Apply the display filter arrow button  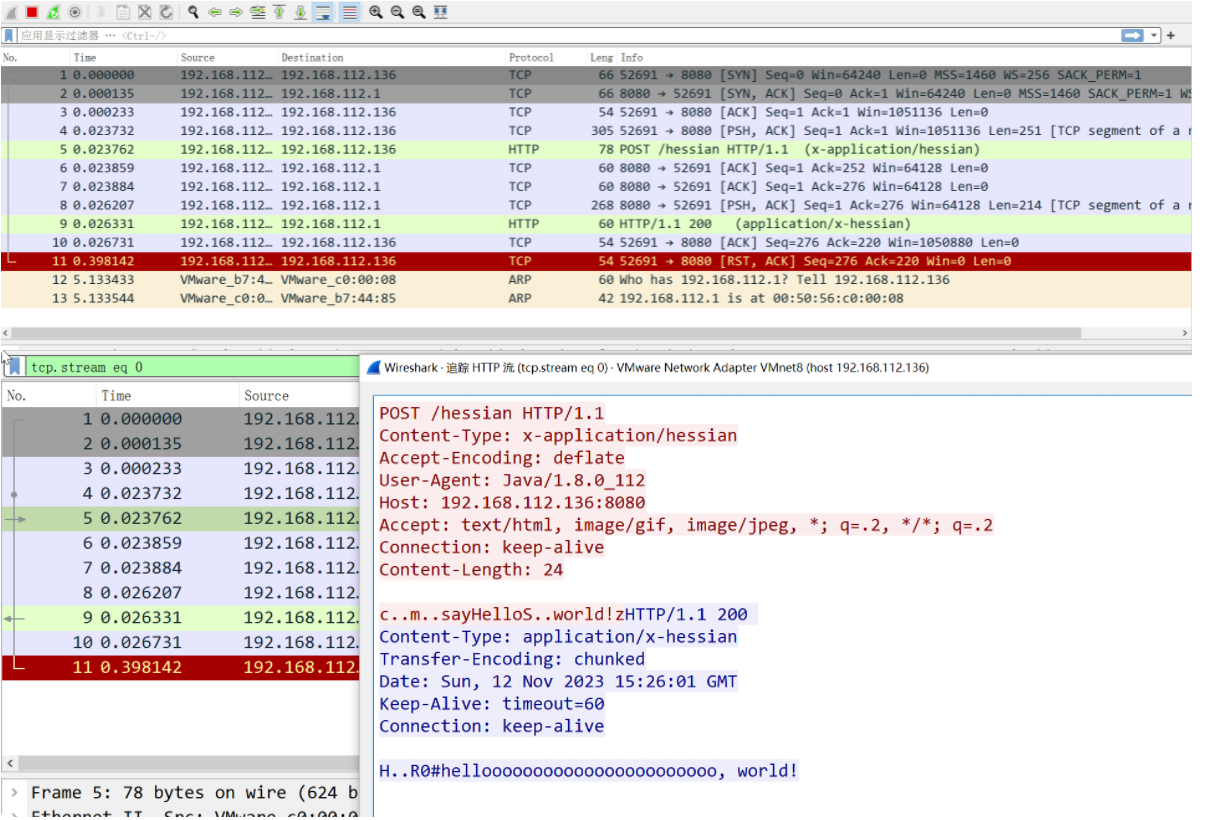click(x=1132, y=35)
